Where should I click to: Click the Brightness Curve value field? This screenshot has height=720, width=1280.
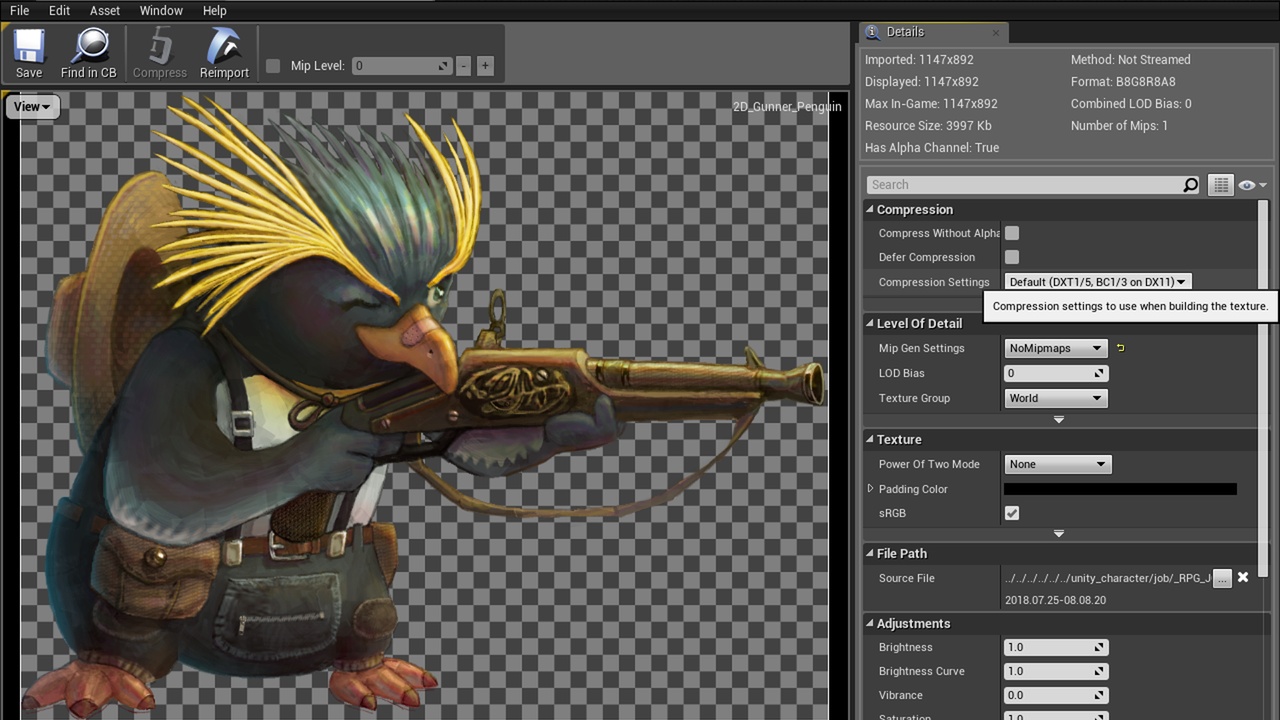pos(1056,671)
